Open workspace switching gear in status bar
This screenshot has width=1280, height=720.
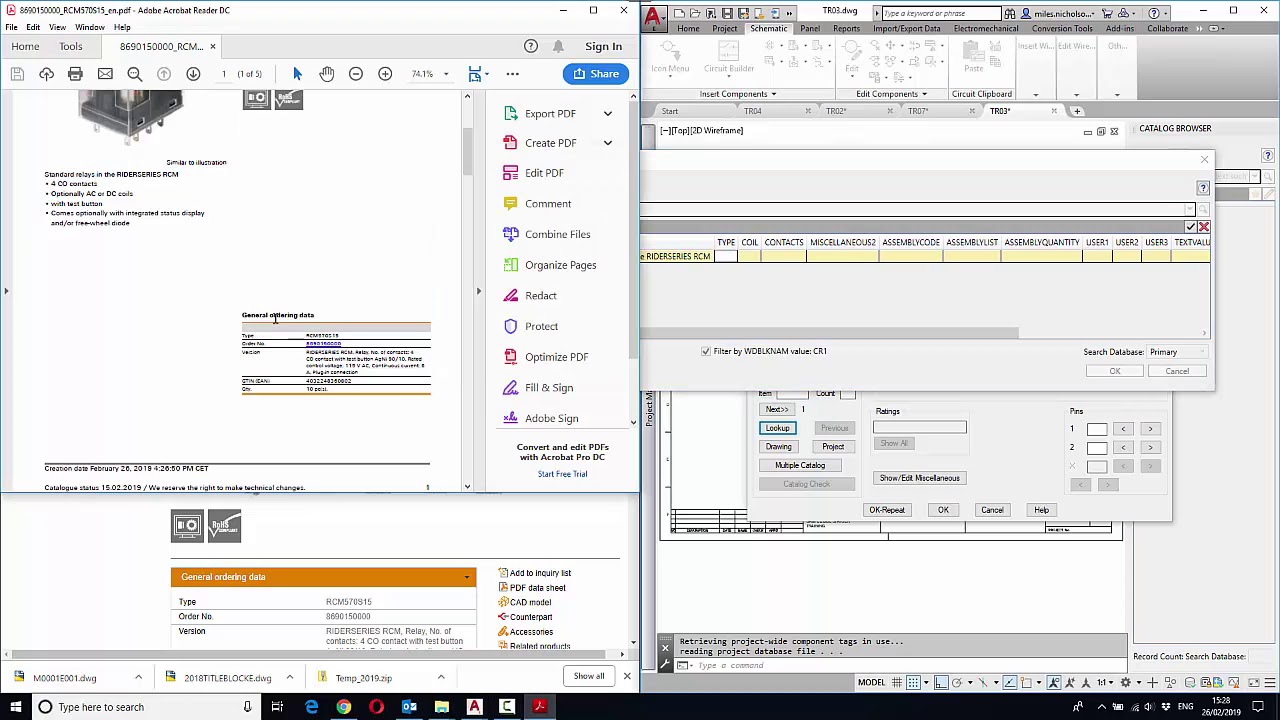1126,683
